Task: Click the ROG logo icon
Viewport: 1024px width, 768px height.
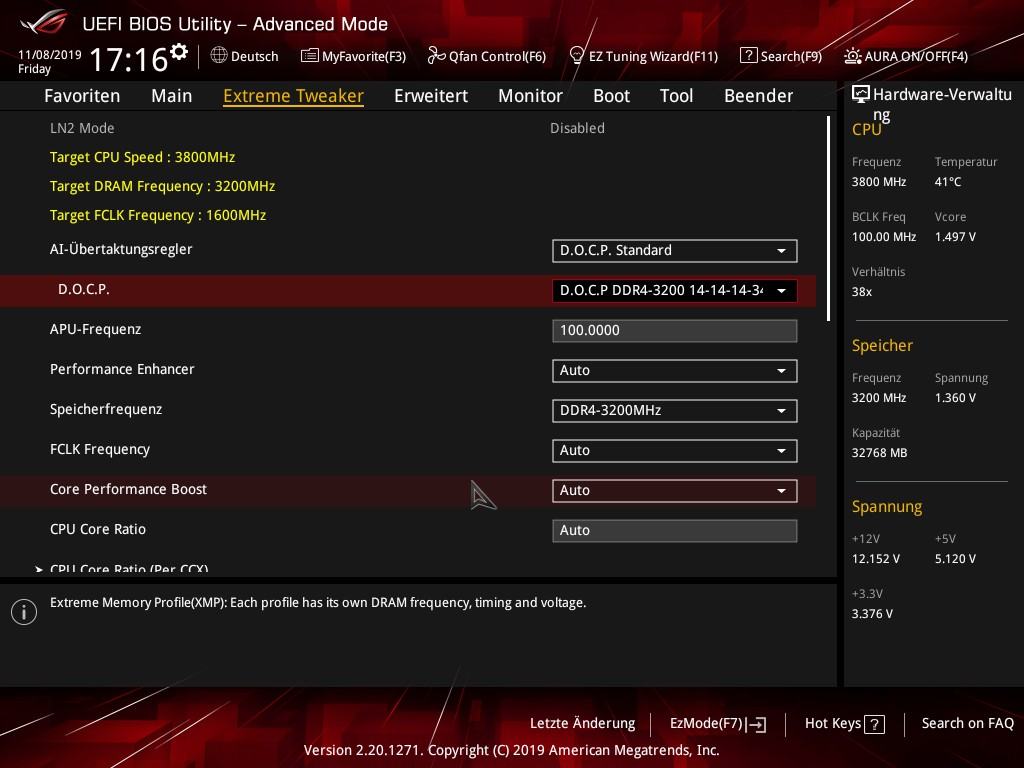Action: [x=43, y=23]
